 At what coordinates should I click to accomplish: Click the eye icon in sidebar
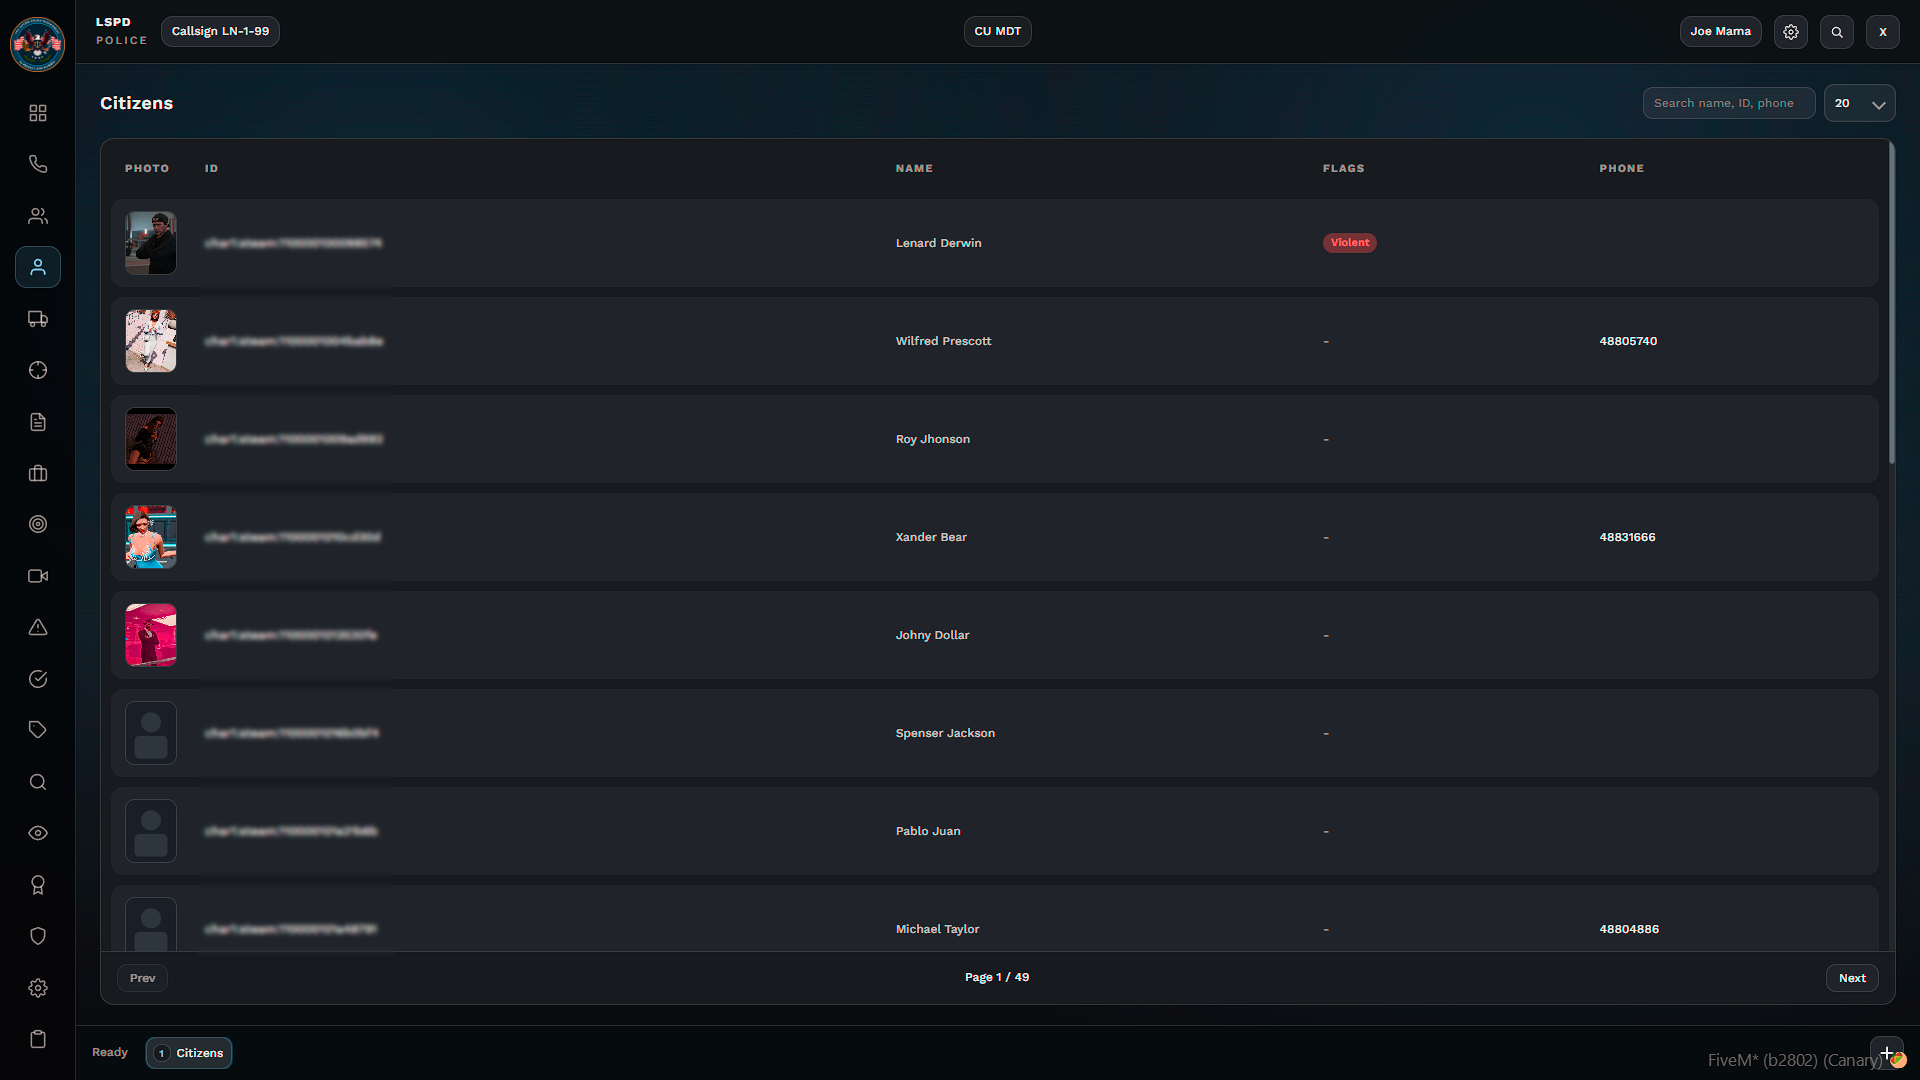(38, 833)
